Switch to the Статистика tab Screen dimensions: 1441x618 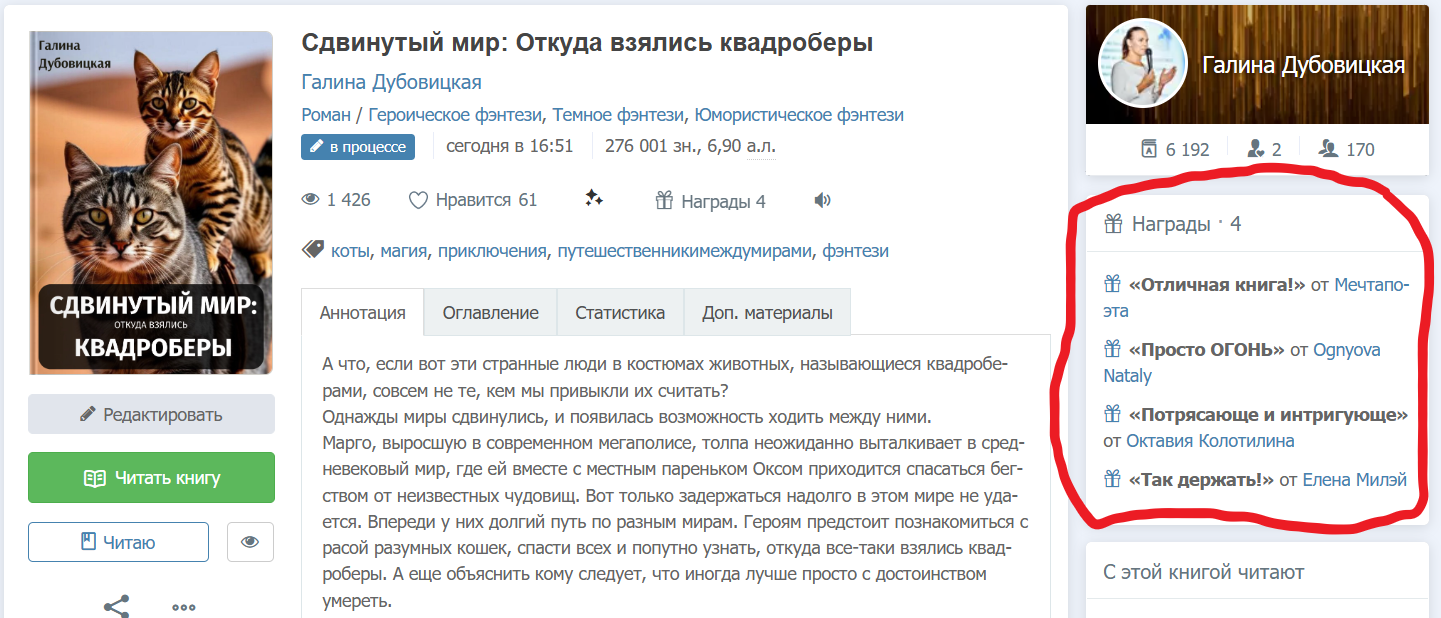click(x=620, y=312)
